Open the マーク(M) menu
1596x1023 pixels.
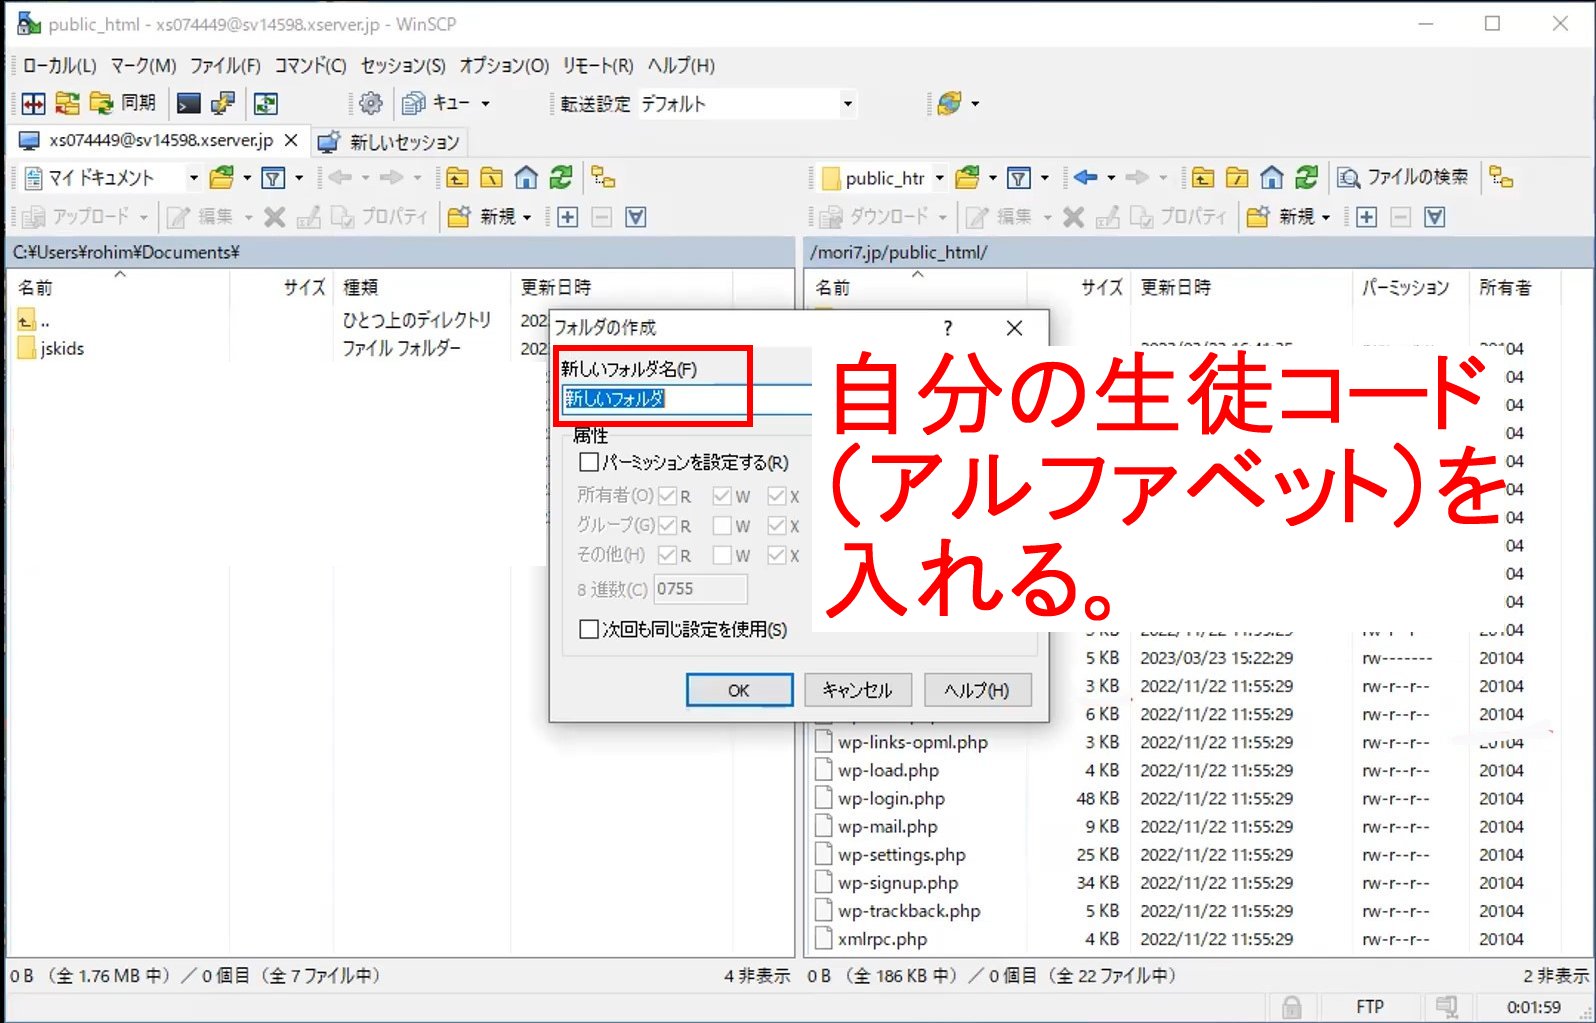tap(143, 66)
